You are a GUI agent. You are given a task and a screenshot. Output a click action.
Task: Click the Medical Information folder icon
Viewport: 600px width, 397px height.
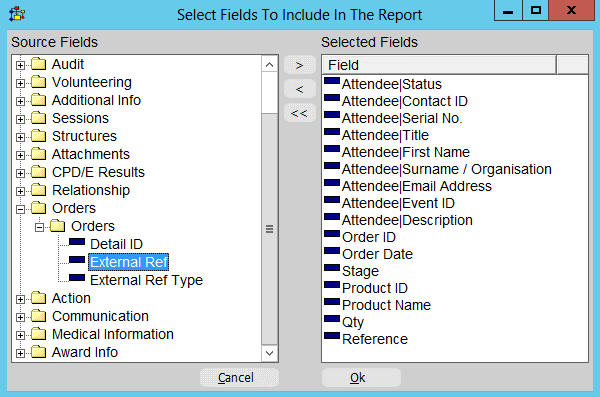tap(39, 333)
